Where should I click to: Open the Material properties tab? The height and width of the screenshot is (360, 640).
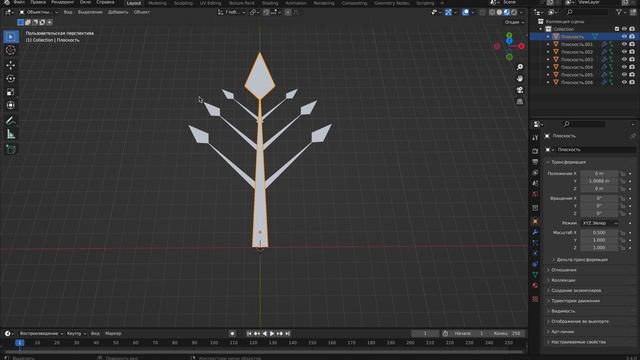point(535,285)
